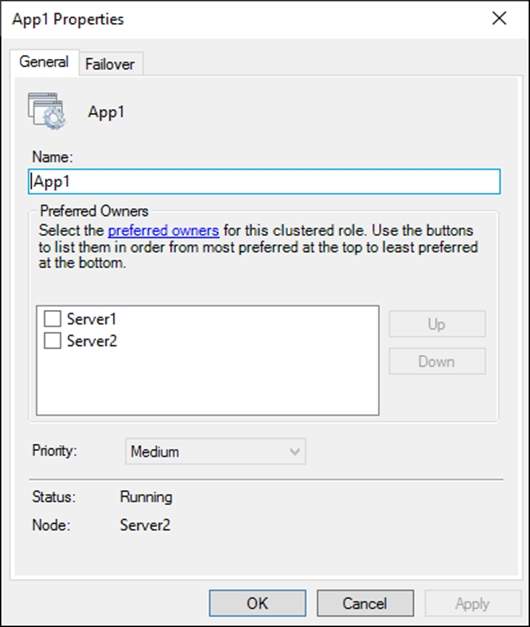
Task: Select the General tab
Action: (44, 62)
